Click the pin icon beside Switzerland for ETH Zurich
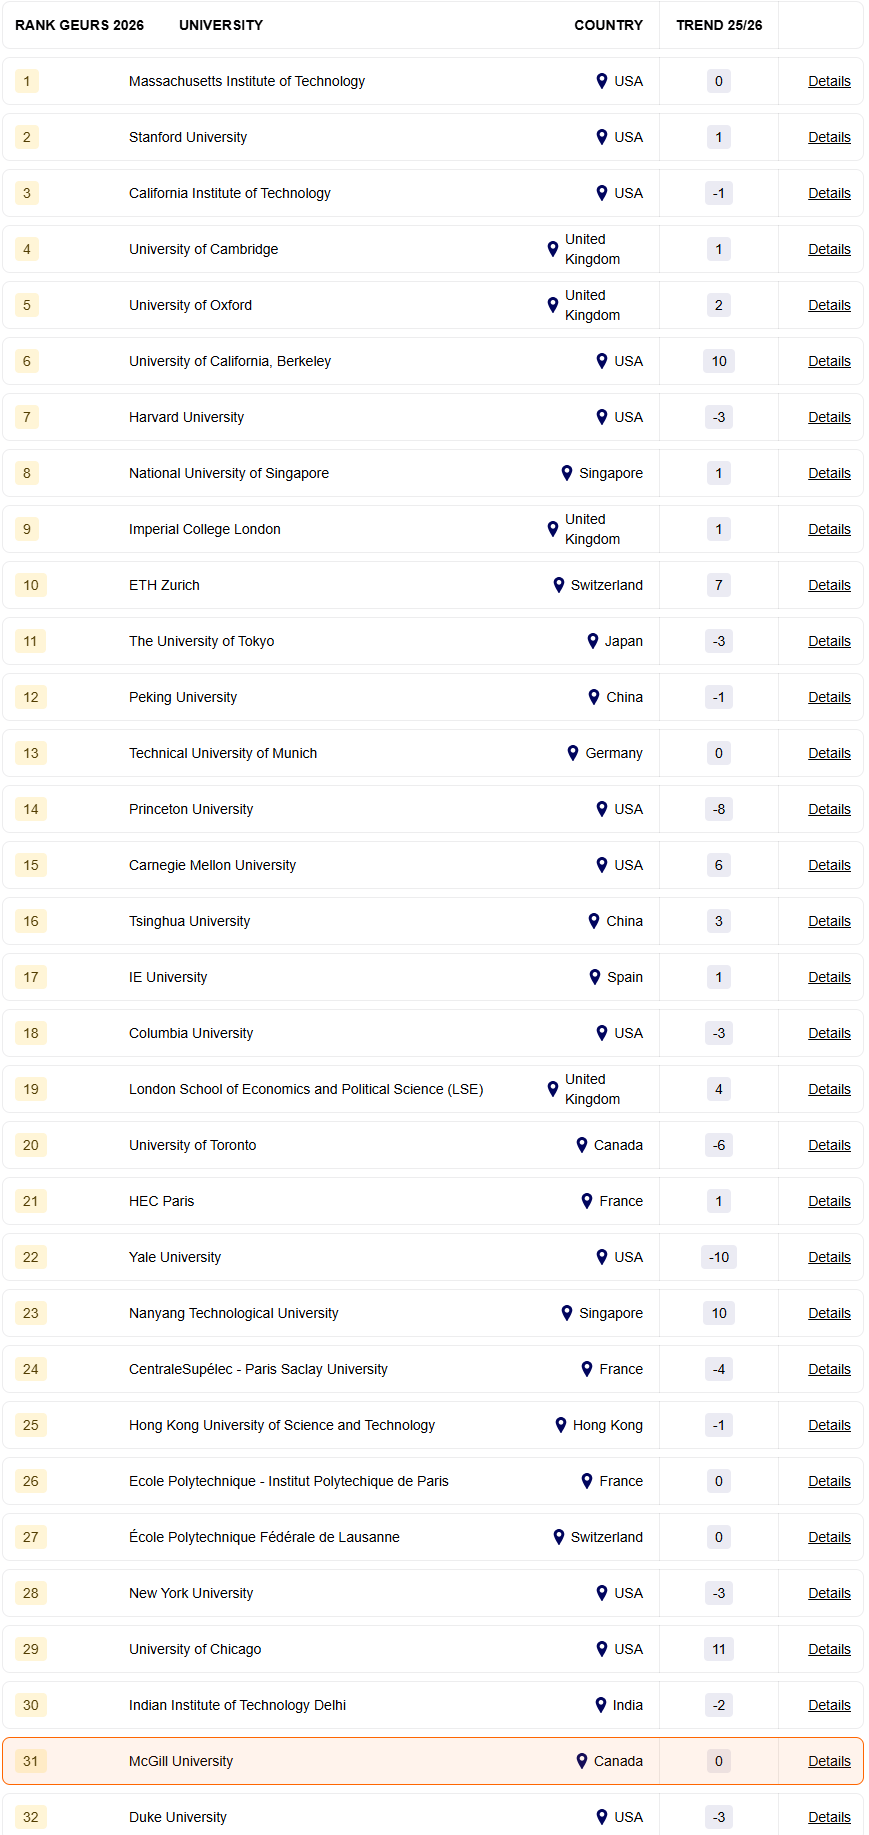This screenshot has width=869, height=1835. pos(558,585)
